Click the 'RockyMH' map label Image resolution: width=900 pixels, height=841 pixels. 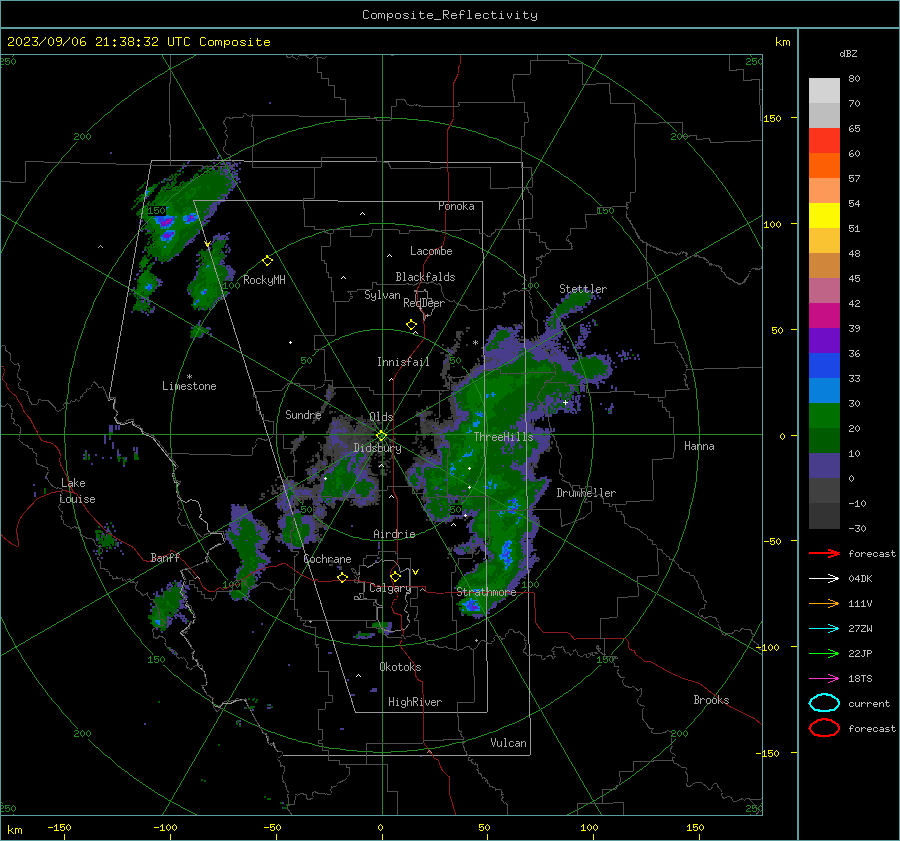point(264,280)
